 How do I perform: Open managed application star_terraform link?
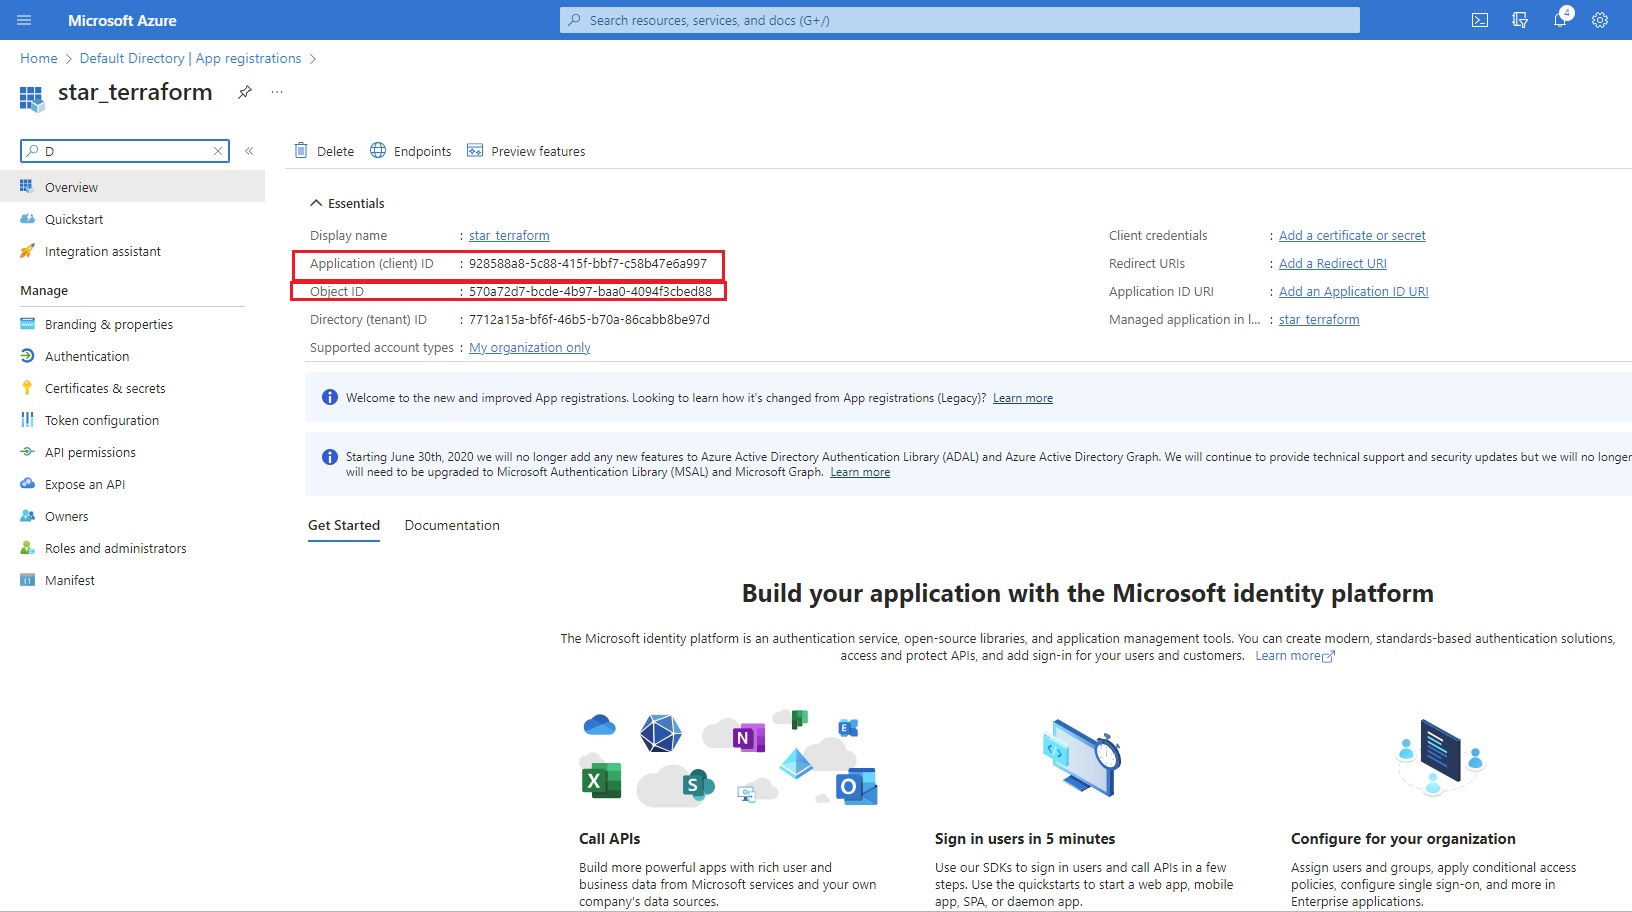(1319, 319)
